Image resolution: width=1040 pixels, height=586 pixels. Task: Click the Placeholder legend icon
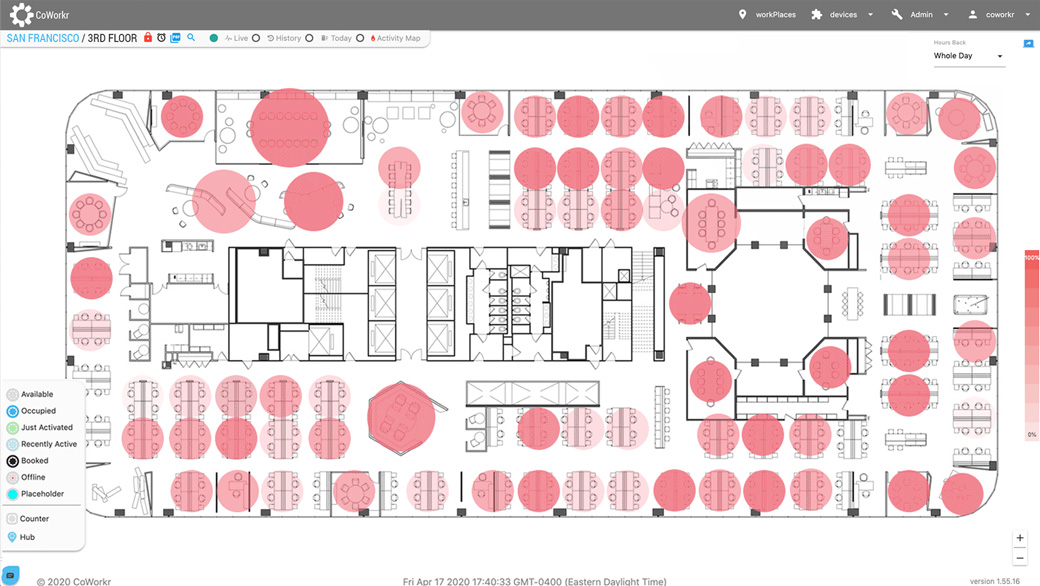click(x=13, y=494)
